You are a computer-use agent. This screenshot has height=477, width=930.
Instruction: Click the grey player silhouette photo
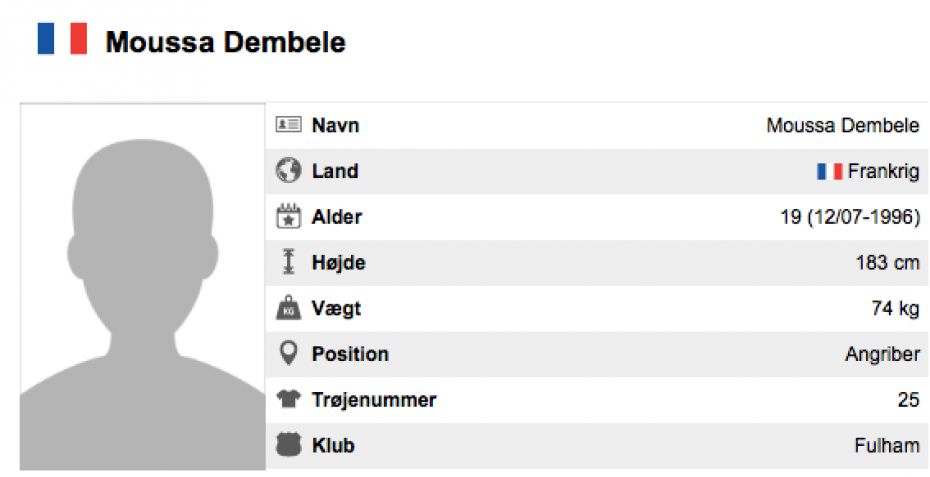tap(142, 287)
